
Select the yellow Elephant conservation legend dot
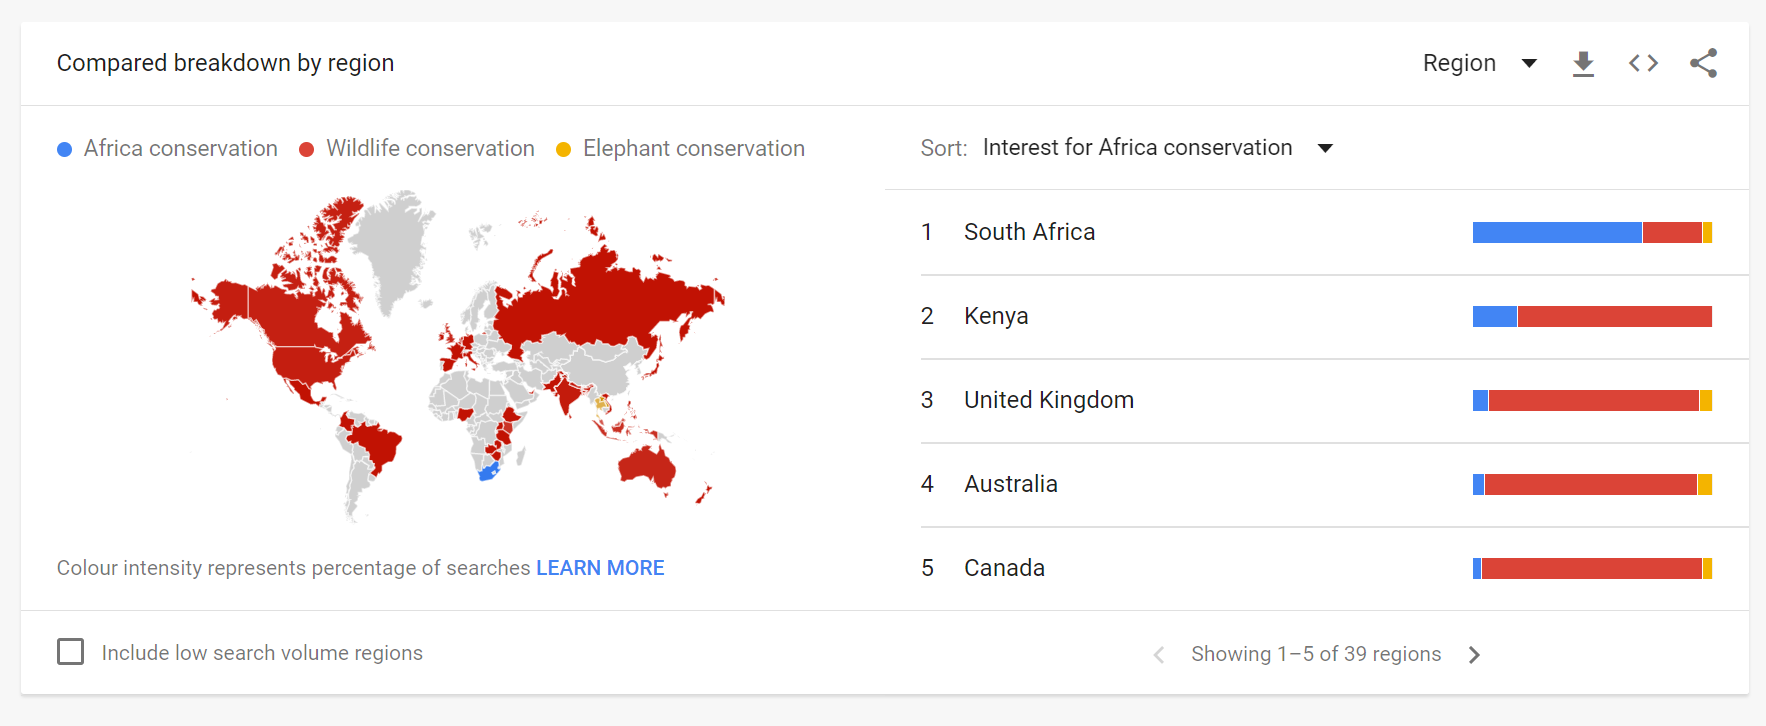point(564,148)
